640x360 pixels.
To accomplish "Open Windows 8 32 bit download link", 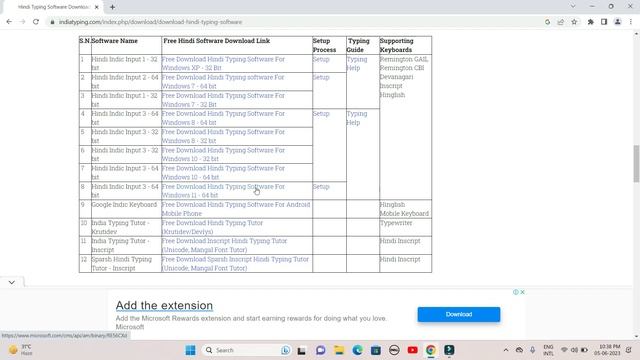I will coord(223,136).
